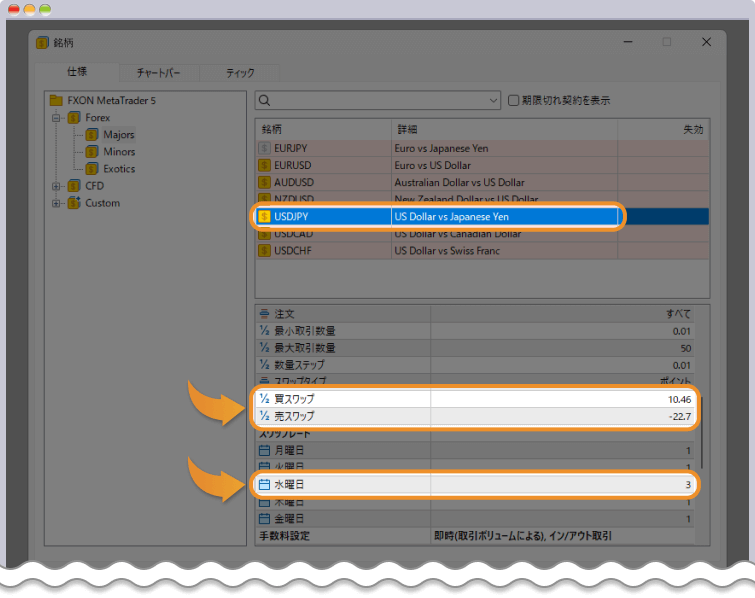
Task: Expand the CFD tree node
Action: coord(57,186)
